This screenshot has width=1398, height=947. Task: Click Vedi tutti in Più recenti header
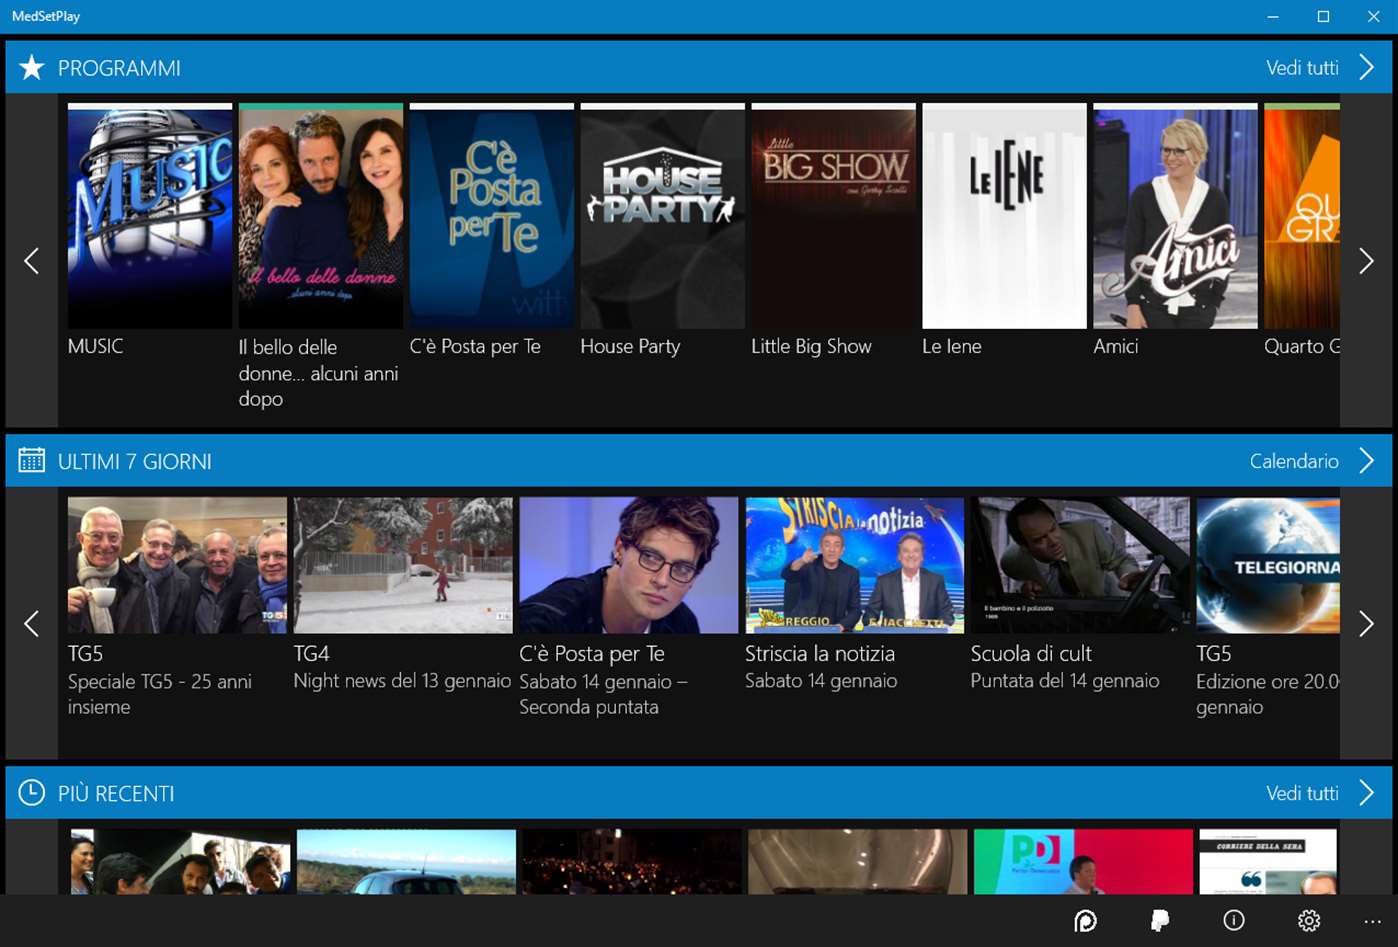click(x=1302, y=793)
